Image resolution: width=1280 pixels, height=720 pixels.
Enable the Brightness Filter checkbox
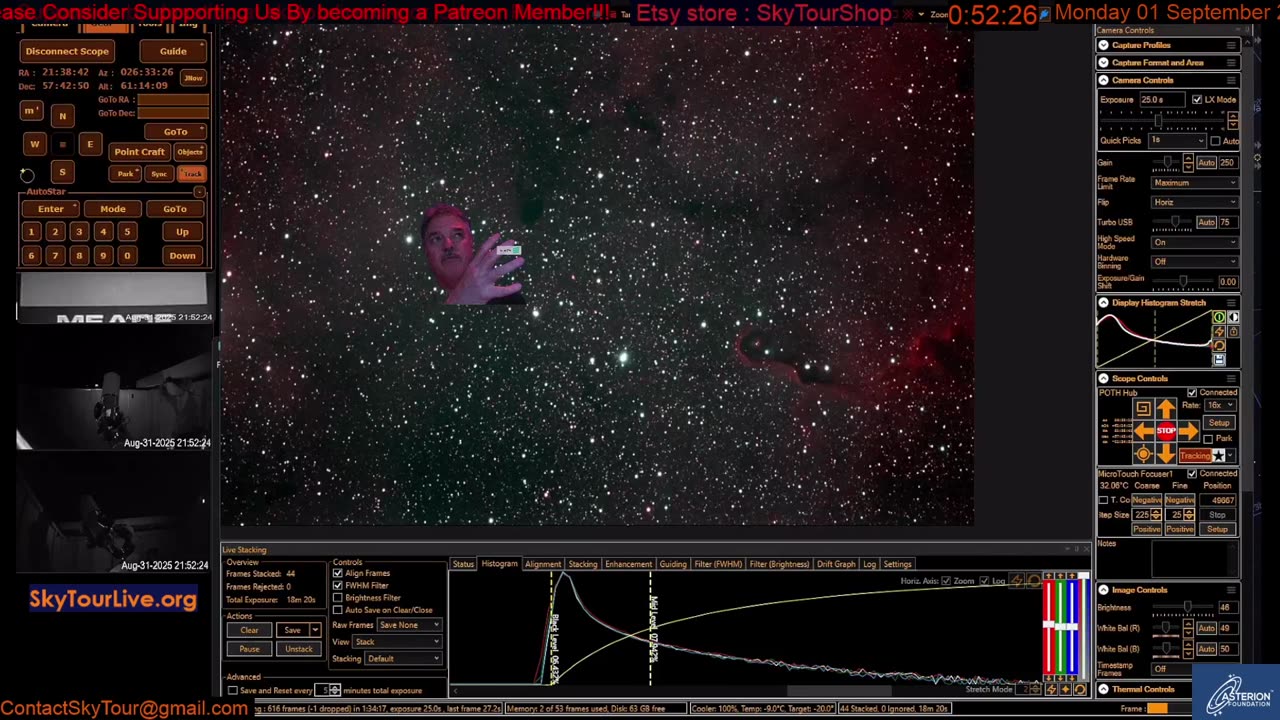tap(338, 598)
